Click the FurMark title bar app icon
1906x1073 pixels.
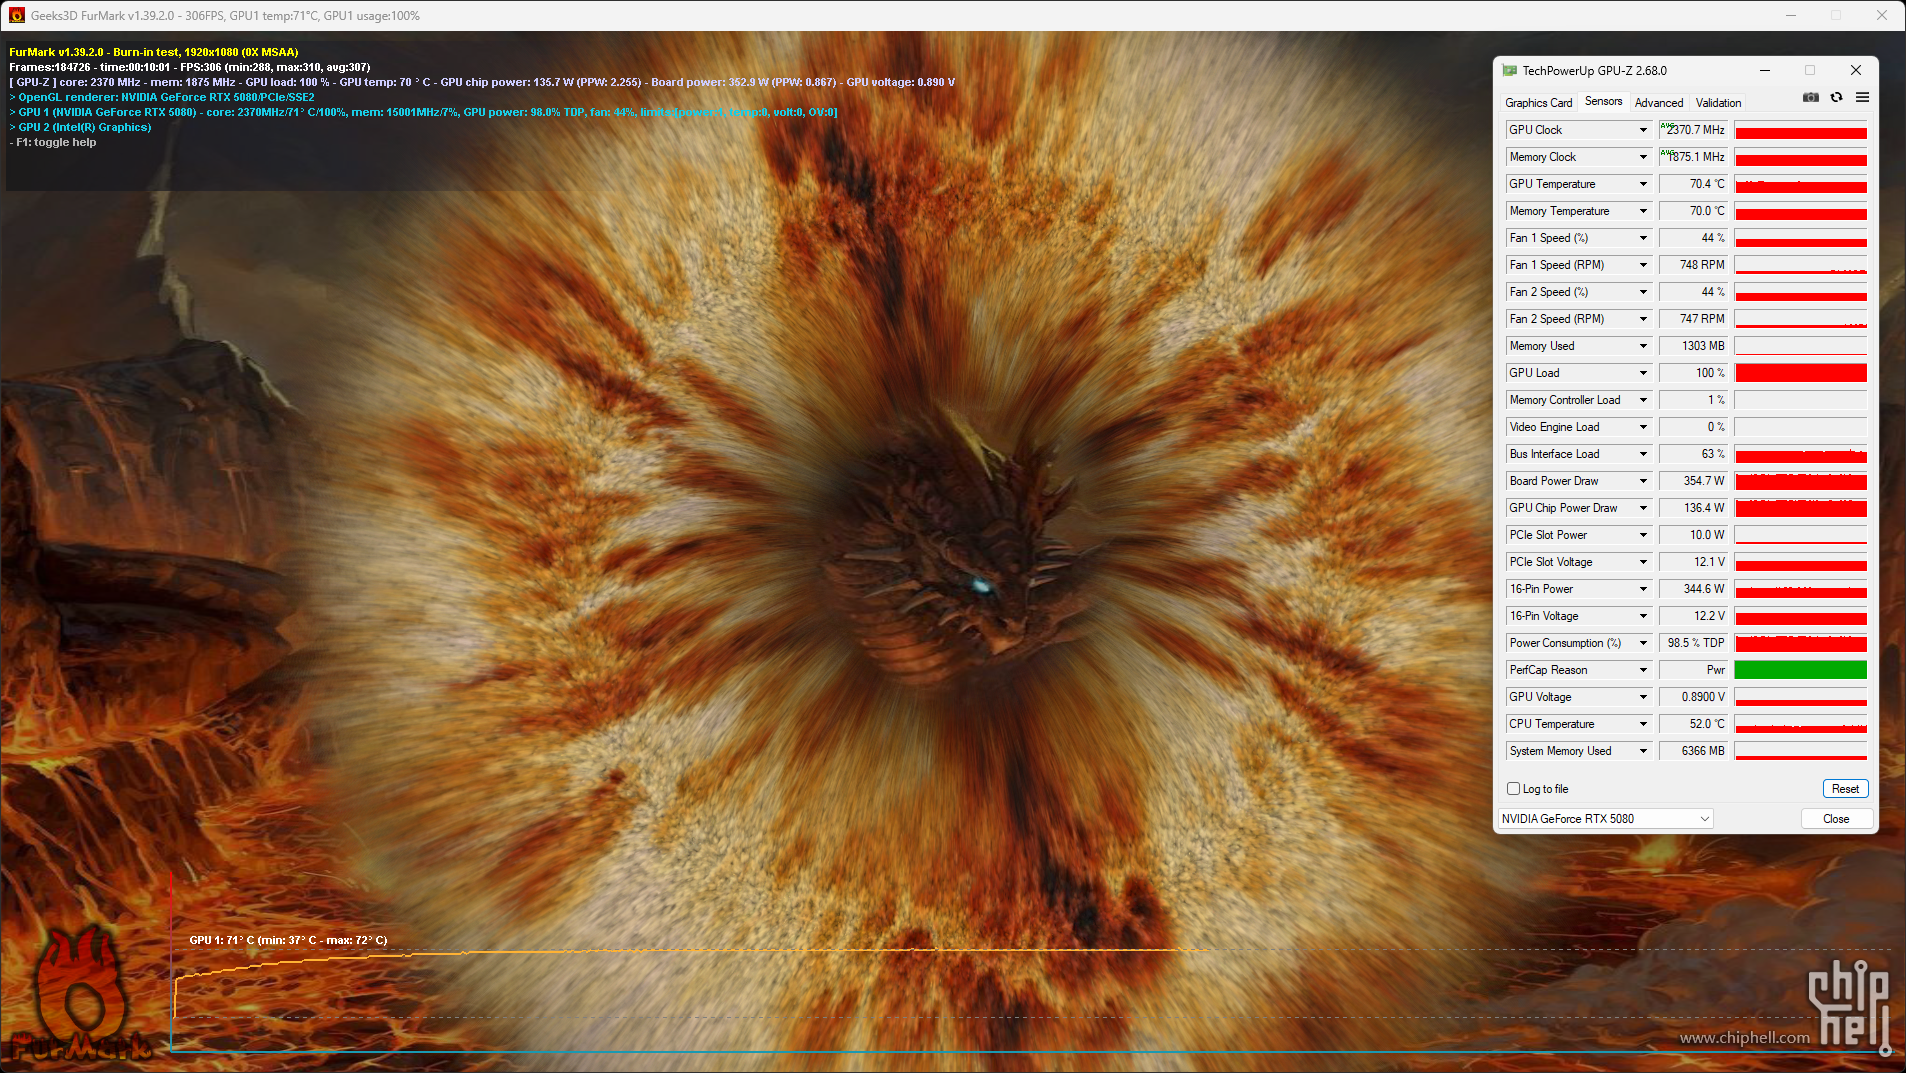[x=17, y=15]
